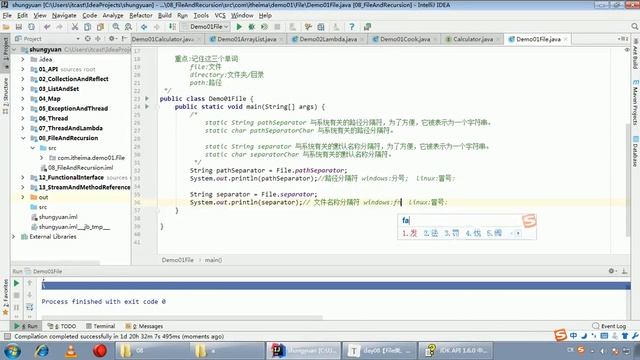Click the next page arrow in IME candidates
This screenshot has height=360, width=640.
tap(518, 233)
